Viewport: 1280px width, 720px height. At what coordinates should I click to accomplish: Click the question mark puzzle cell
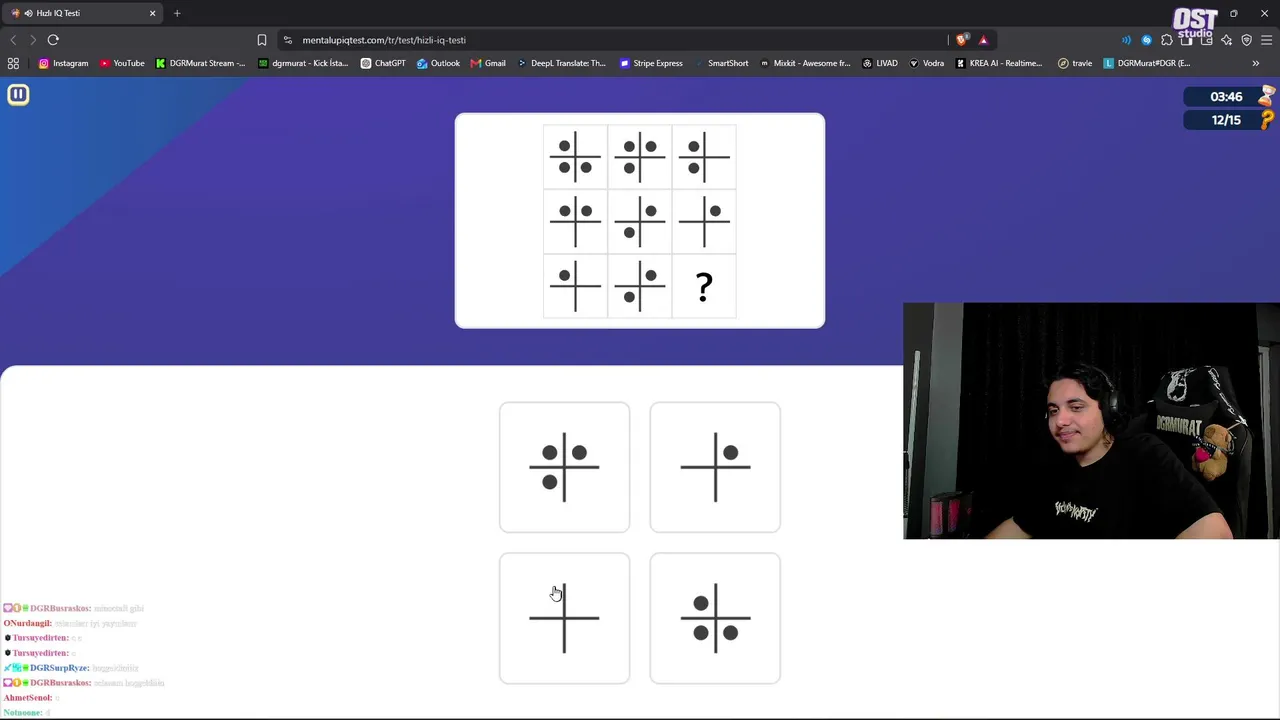tap(704, 287)
